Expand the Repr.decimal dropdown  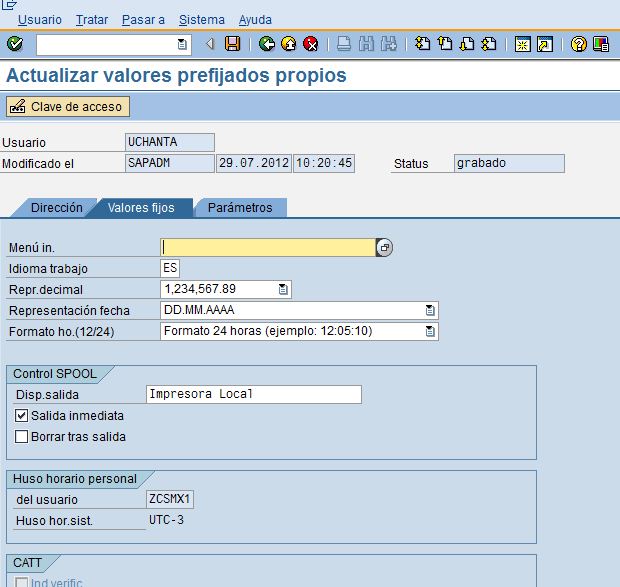(x=283, y=289)
